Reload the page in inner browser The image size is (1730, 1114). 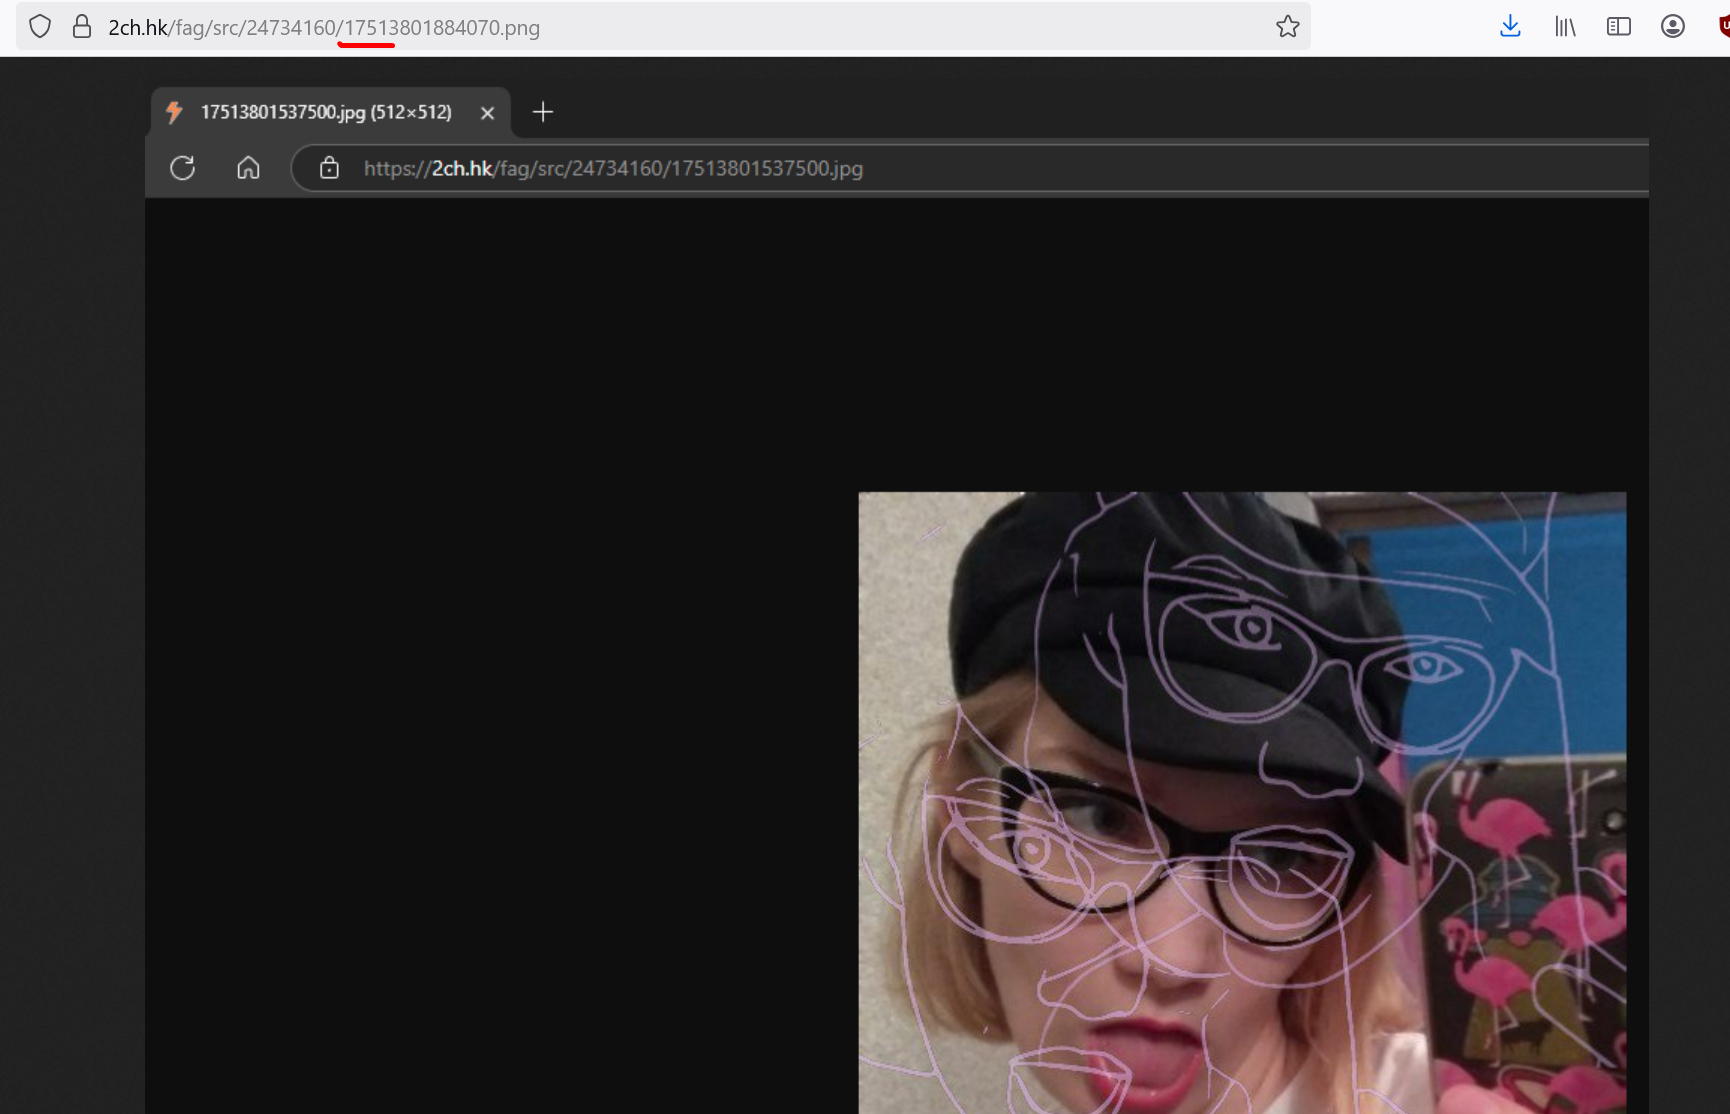pos(182,168)
